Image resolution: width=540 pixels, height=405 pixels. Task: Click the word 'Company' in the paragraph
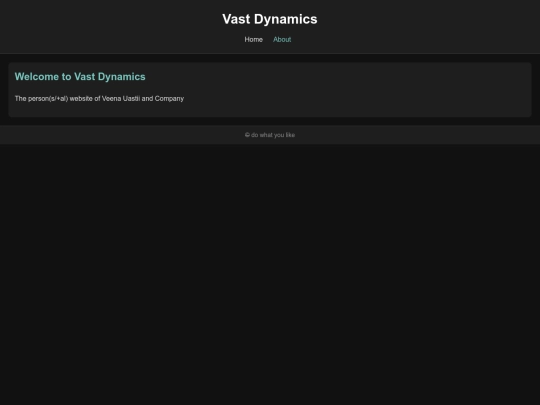click(169, 98)
